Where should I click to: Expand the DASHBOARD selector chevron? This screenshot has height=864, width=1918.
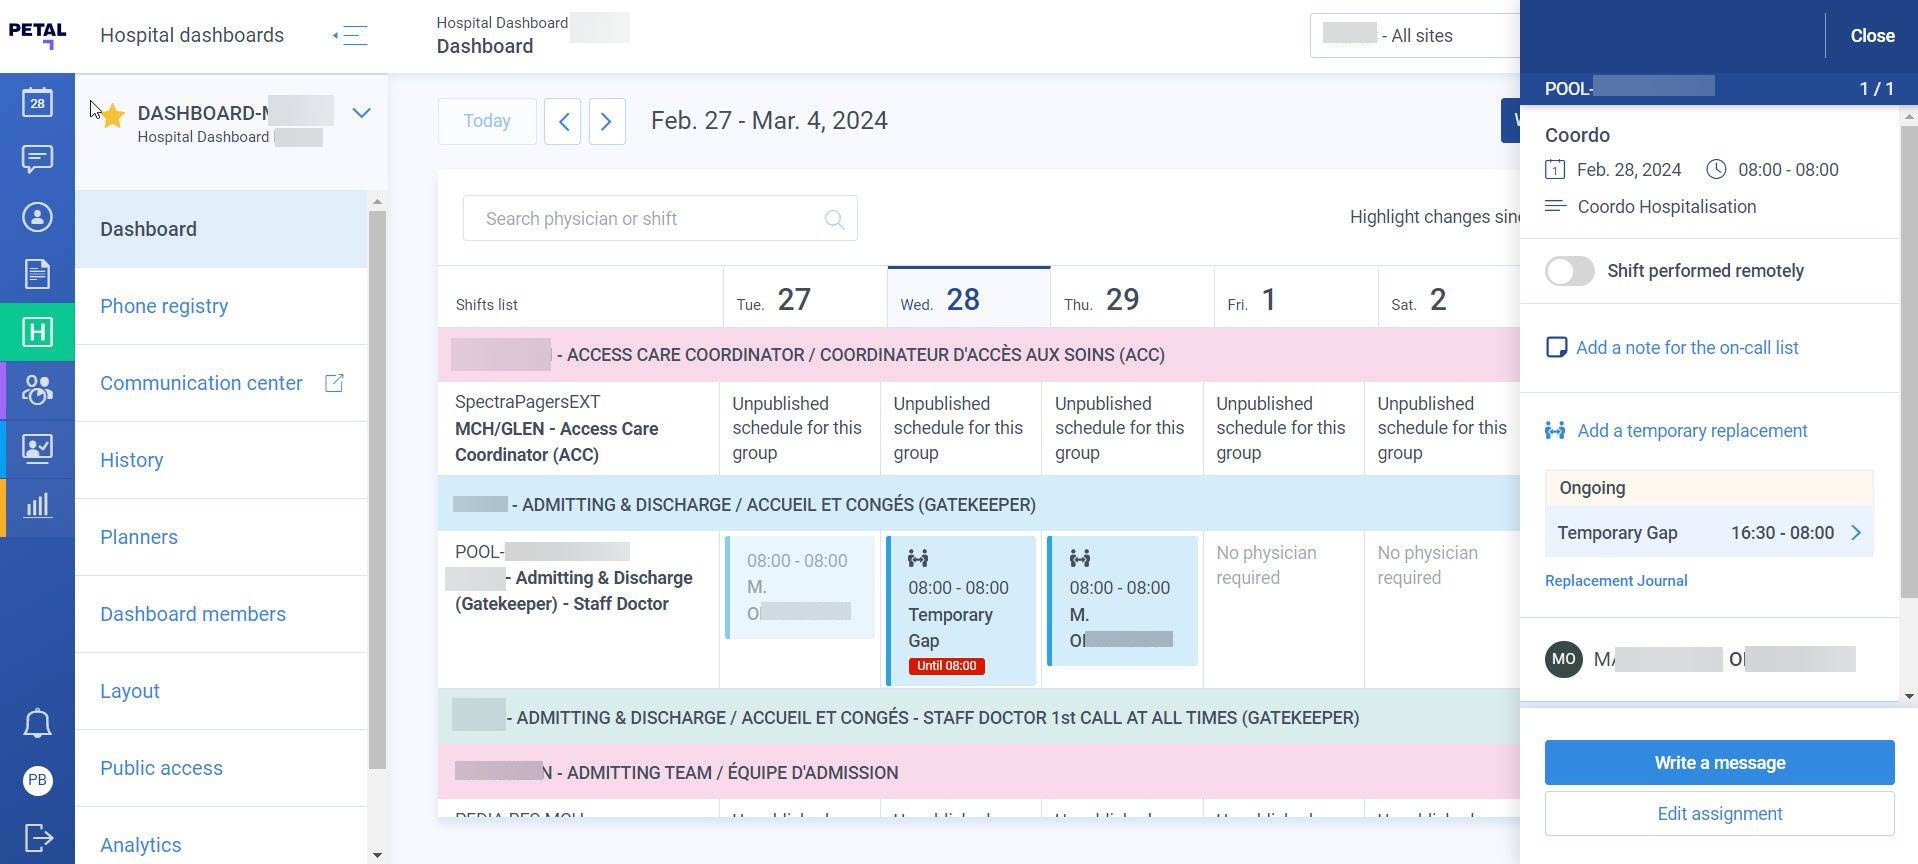(362, 113)
